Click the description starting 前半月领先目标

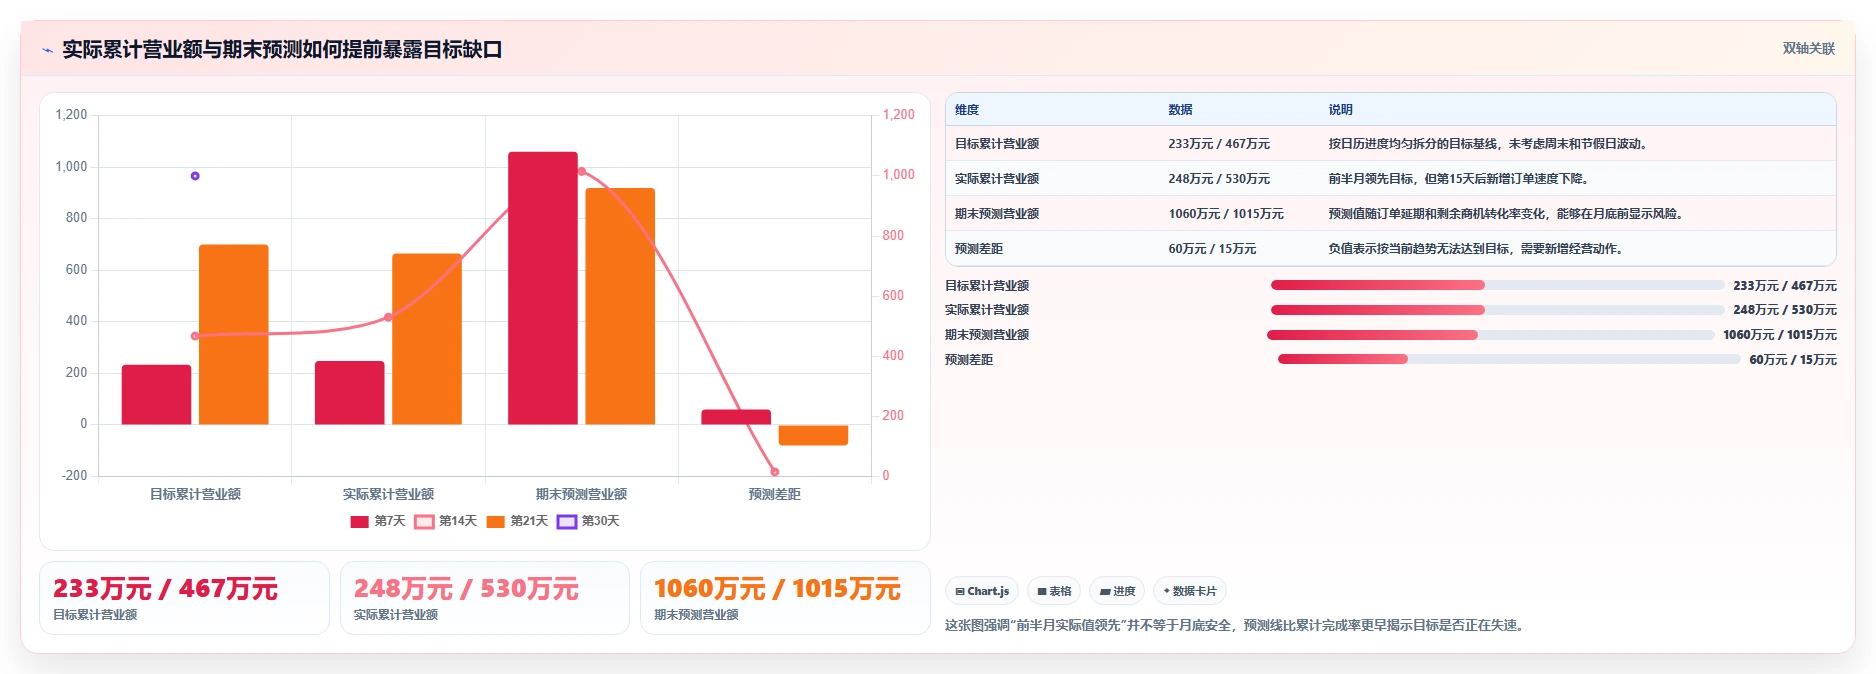(x=1458, y=179)
